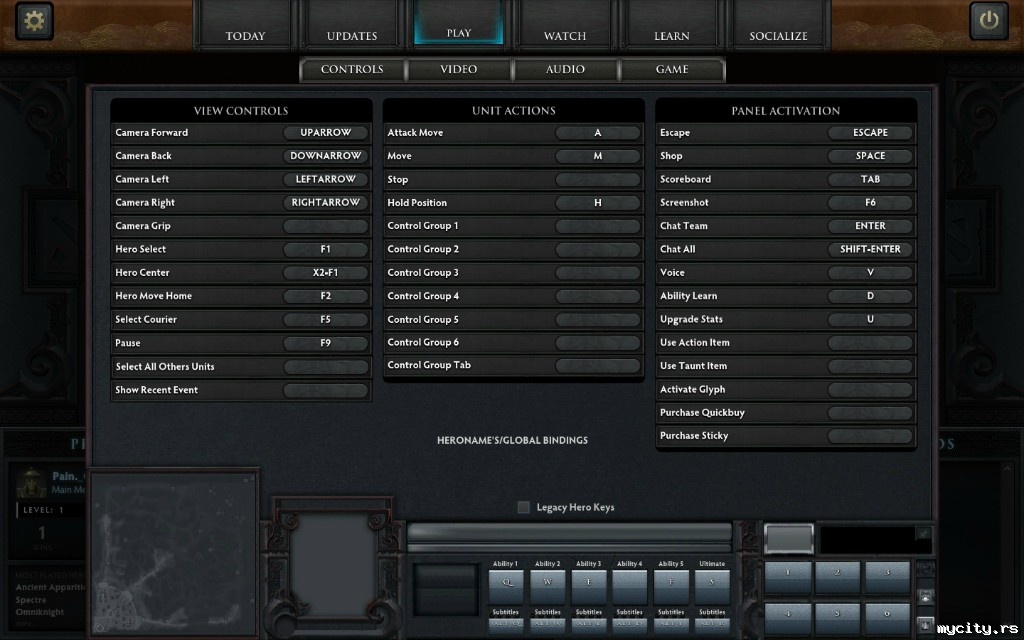Open the Today tab

245,26
